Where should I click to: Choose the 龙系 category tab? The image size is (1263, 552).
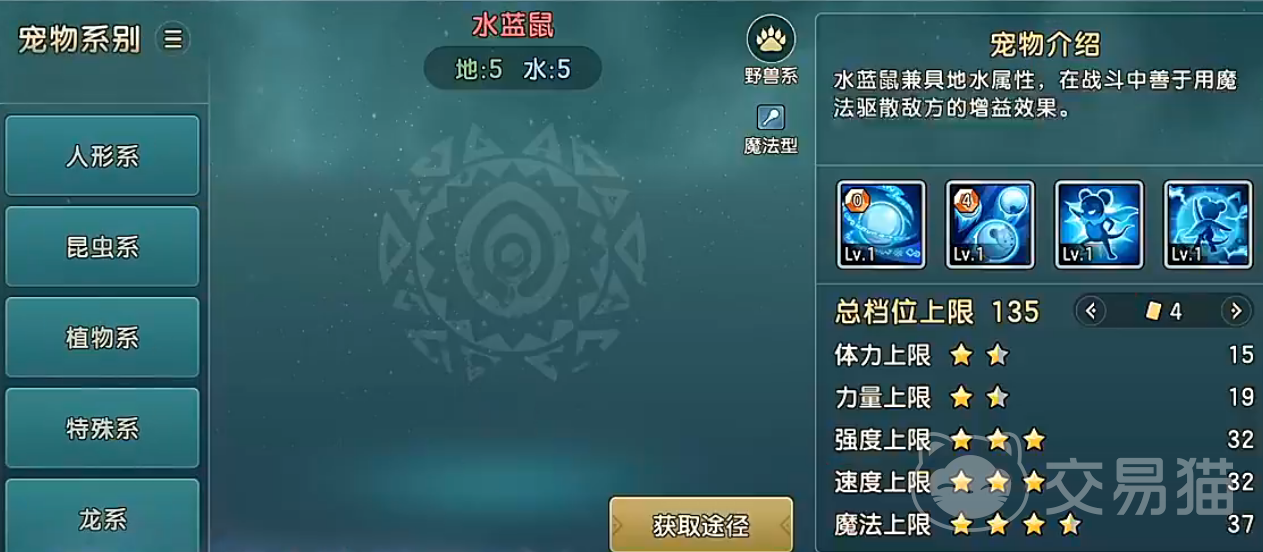(102, 516)
